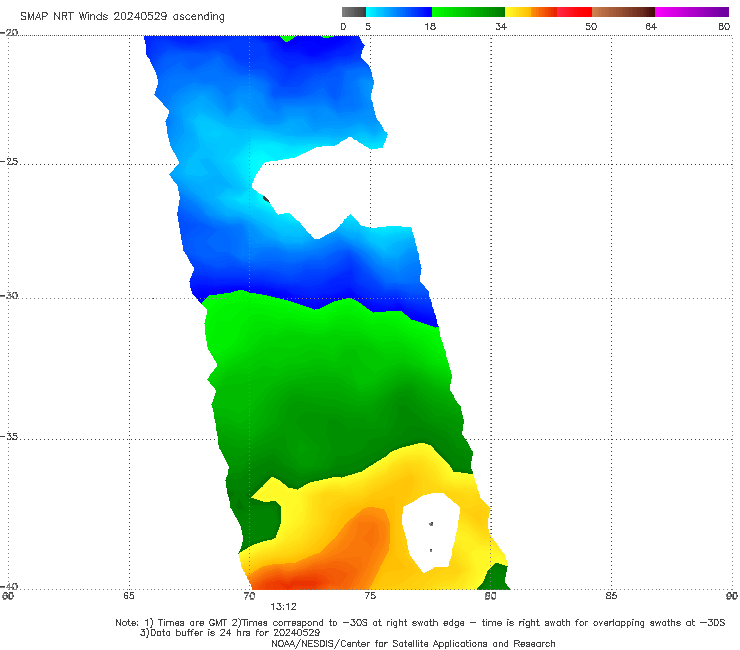Click the latitude label '-35'
This screenshot has width=740, height=650.
point(9,436)
